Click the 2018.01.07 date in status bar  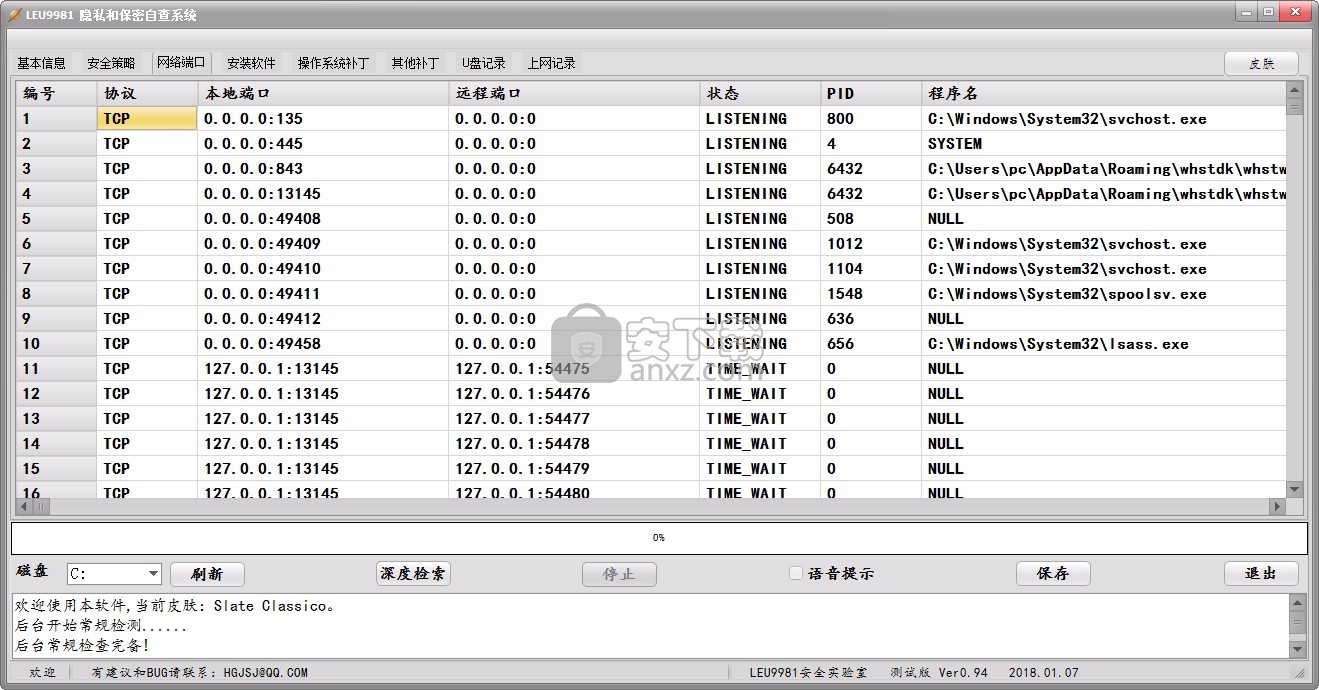[x=1043, y=673]
